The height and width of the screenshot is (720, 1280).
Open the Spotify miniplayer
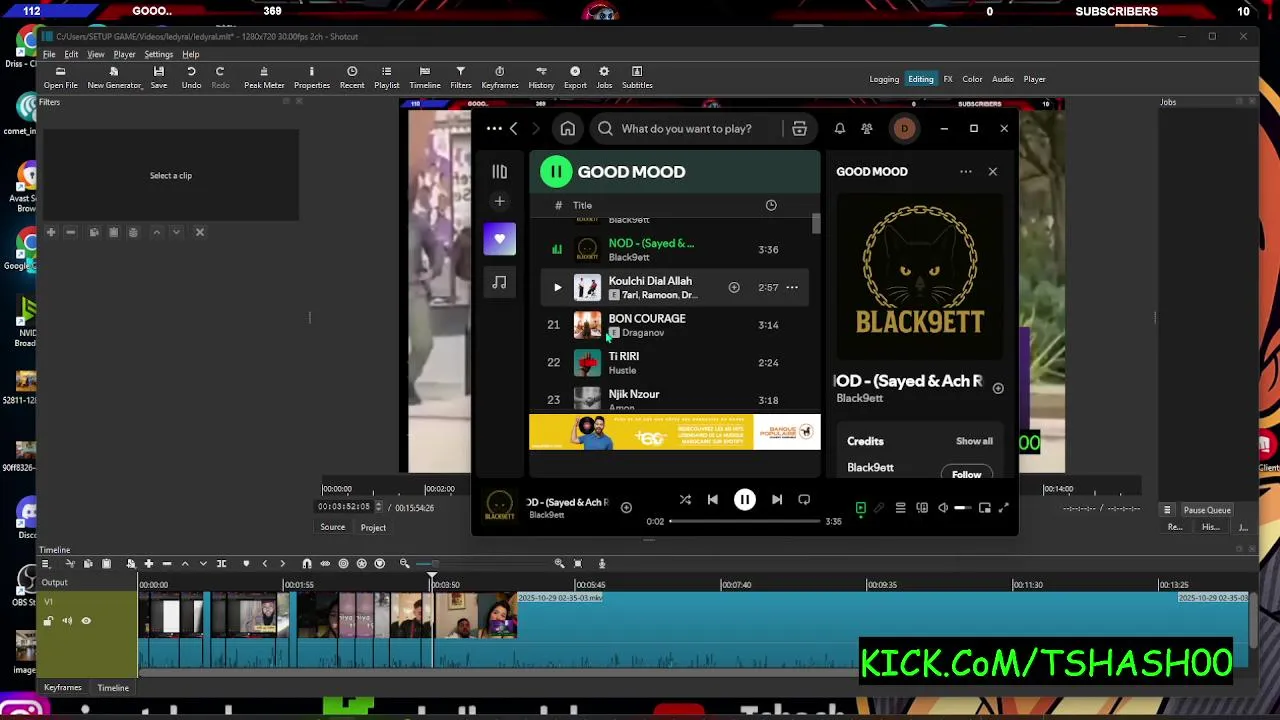tap(985, 508)
